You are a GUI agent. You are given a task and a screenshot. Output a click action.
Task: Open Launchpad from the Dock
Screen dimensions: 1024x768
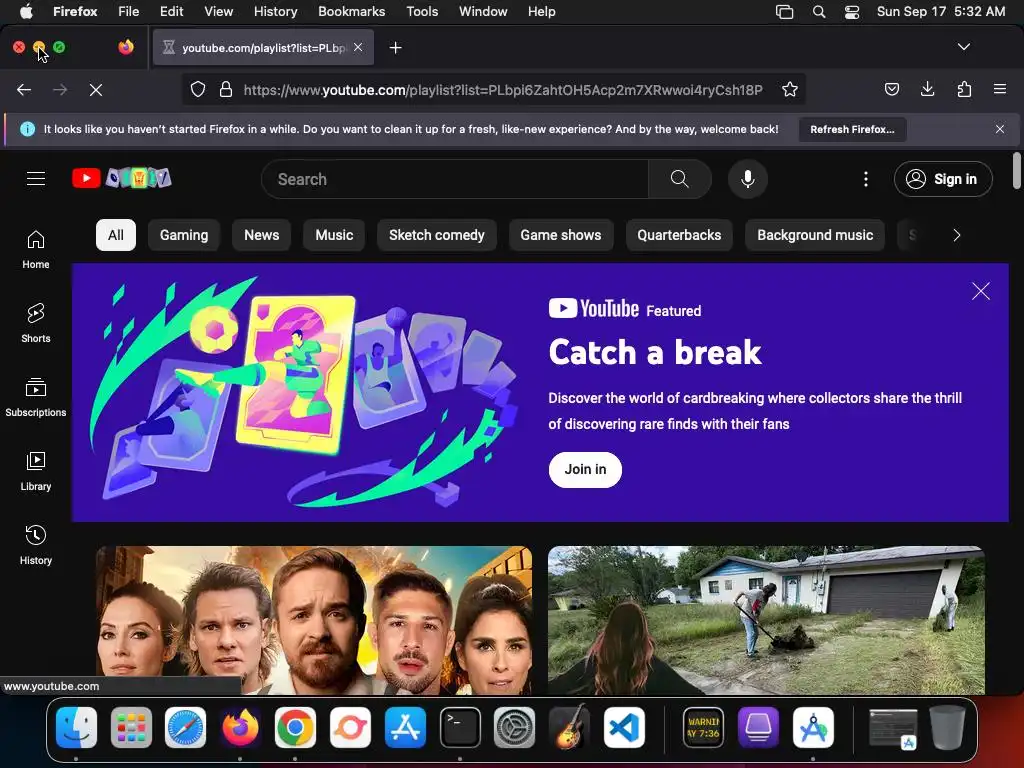(131, 728)
